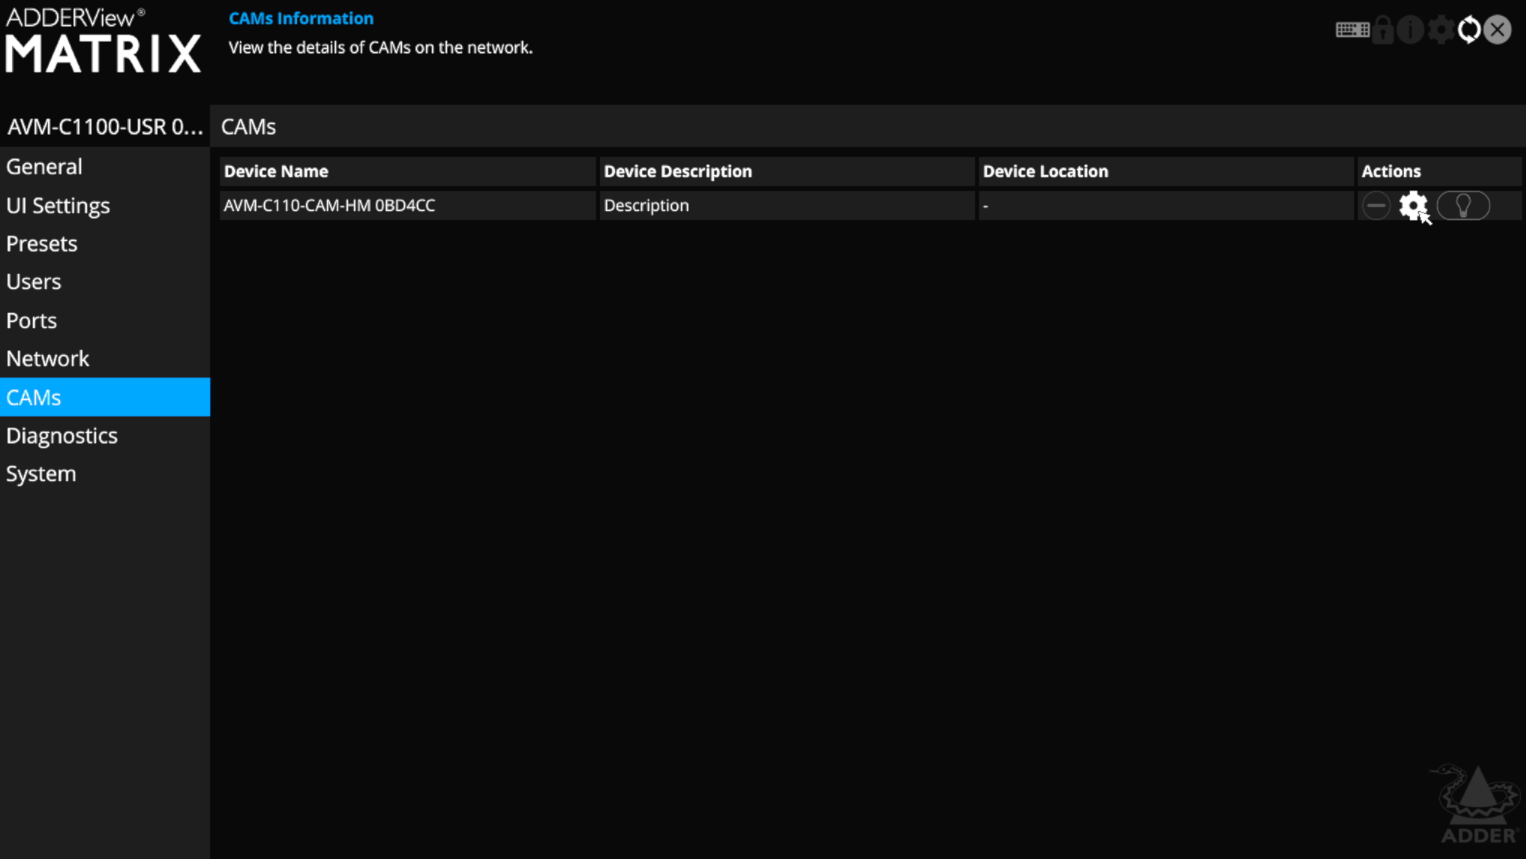Click the identify lightbulb button for the CAM
Screen dimensions: 1526x859
tap(1463, 206)
